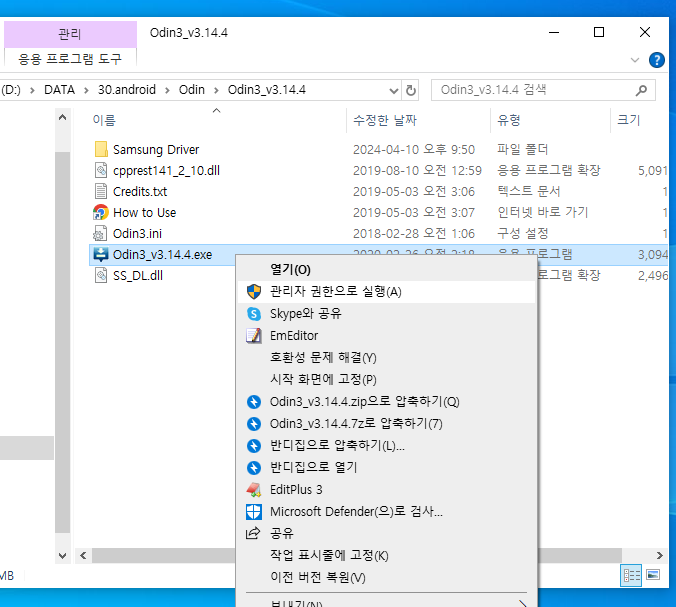This screenshot has height=607, width=676.
Task: Select 시작 화면에 고정(P) entry
Action: 386,379
